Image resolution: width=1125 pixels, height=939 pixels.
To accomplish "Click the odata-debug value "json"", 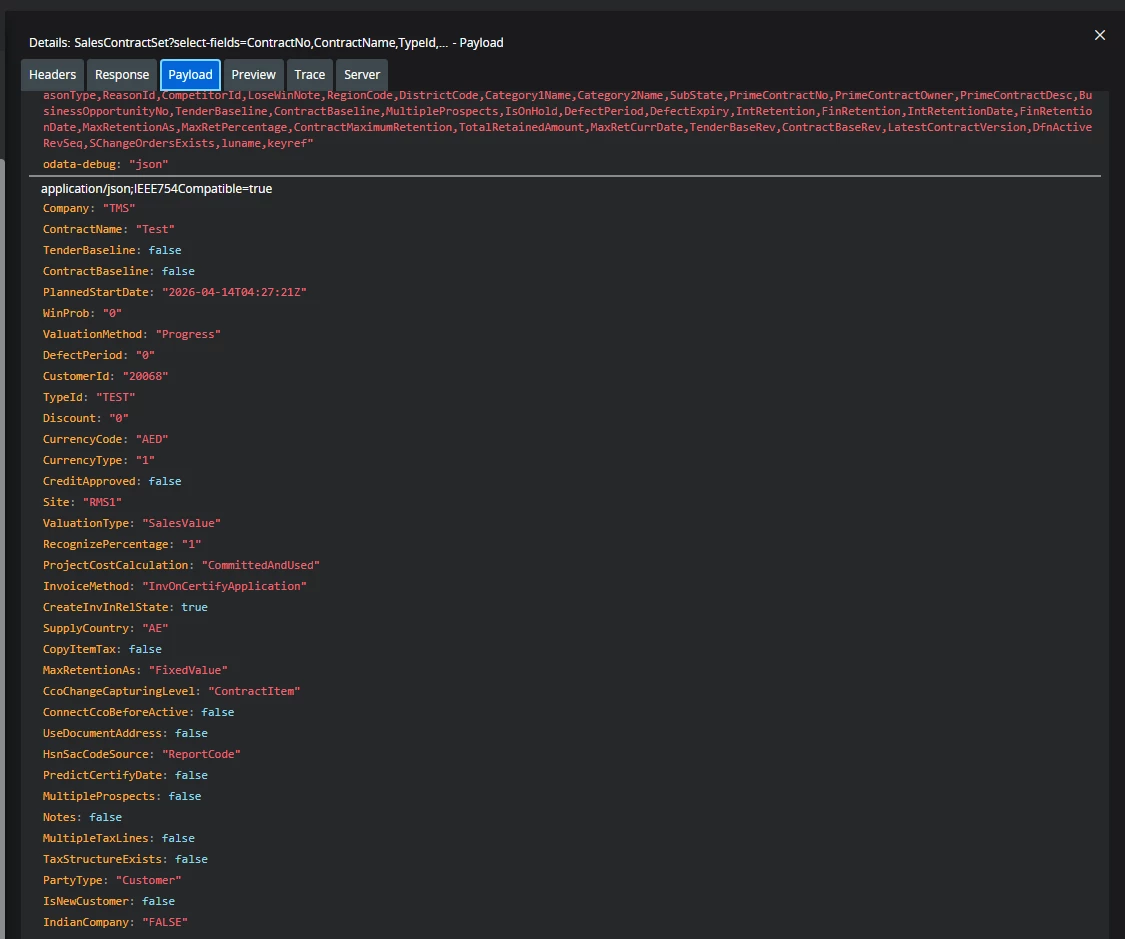I will (149, 164).
